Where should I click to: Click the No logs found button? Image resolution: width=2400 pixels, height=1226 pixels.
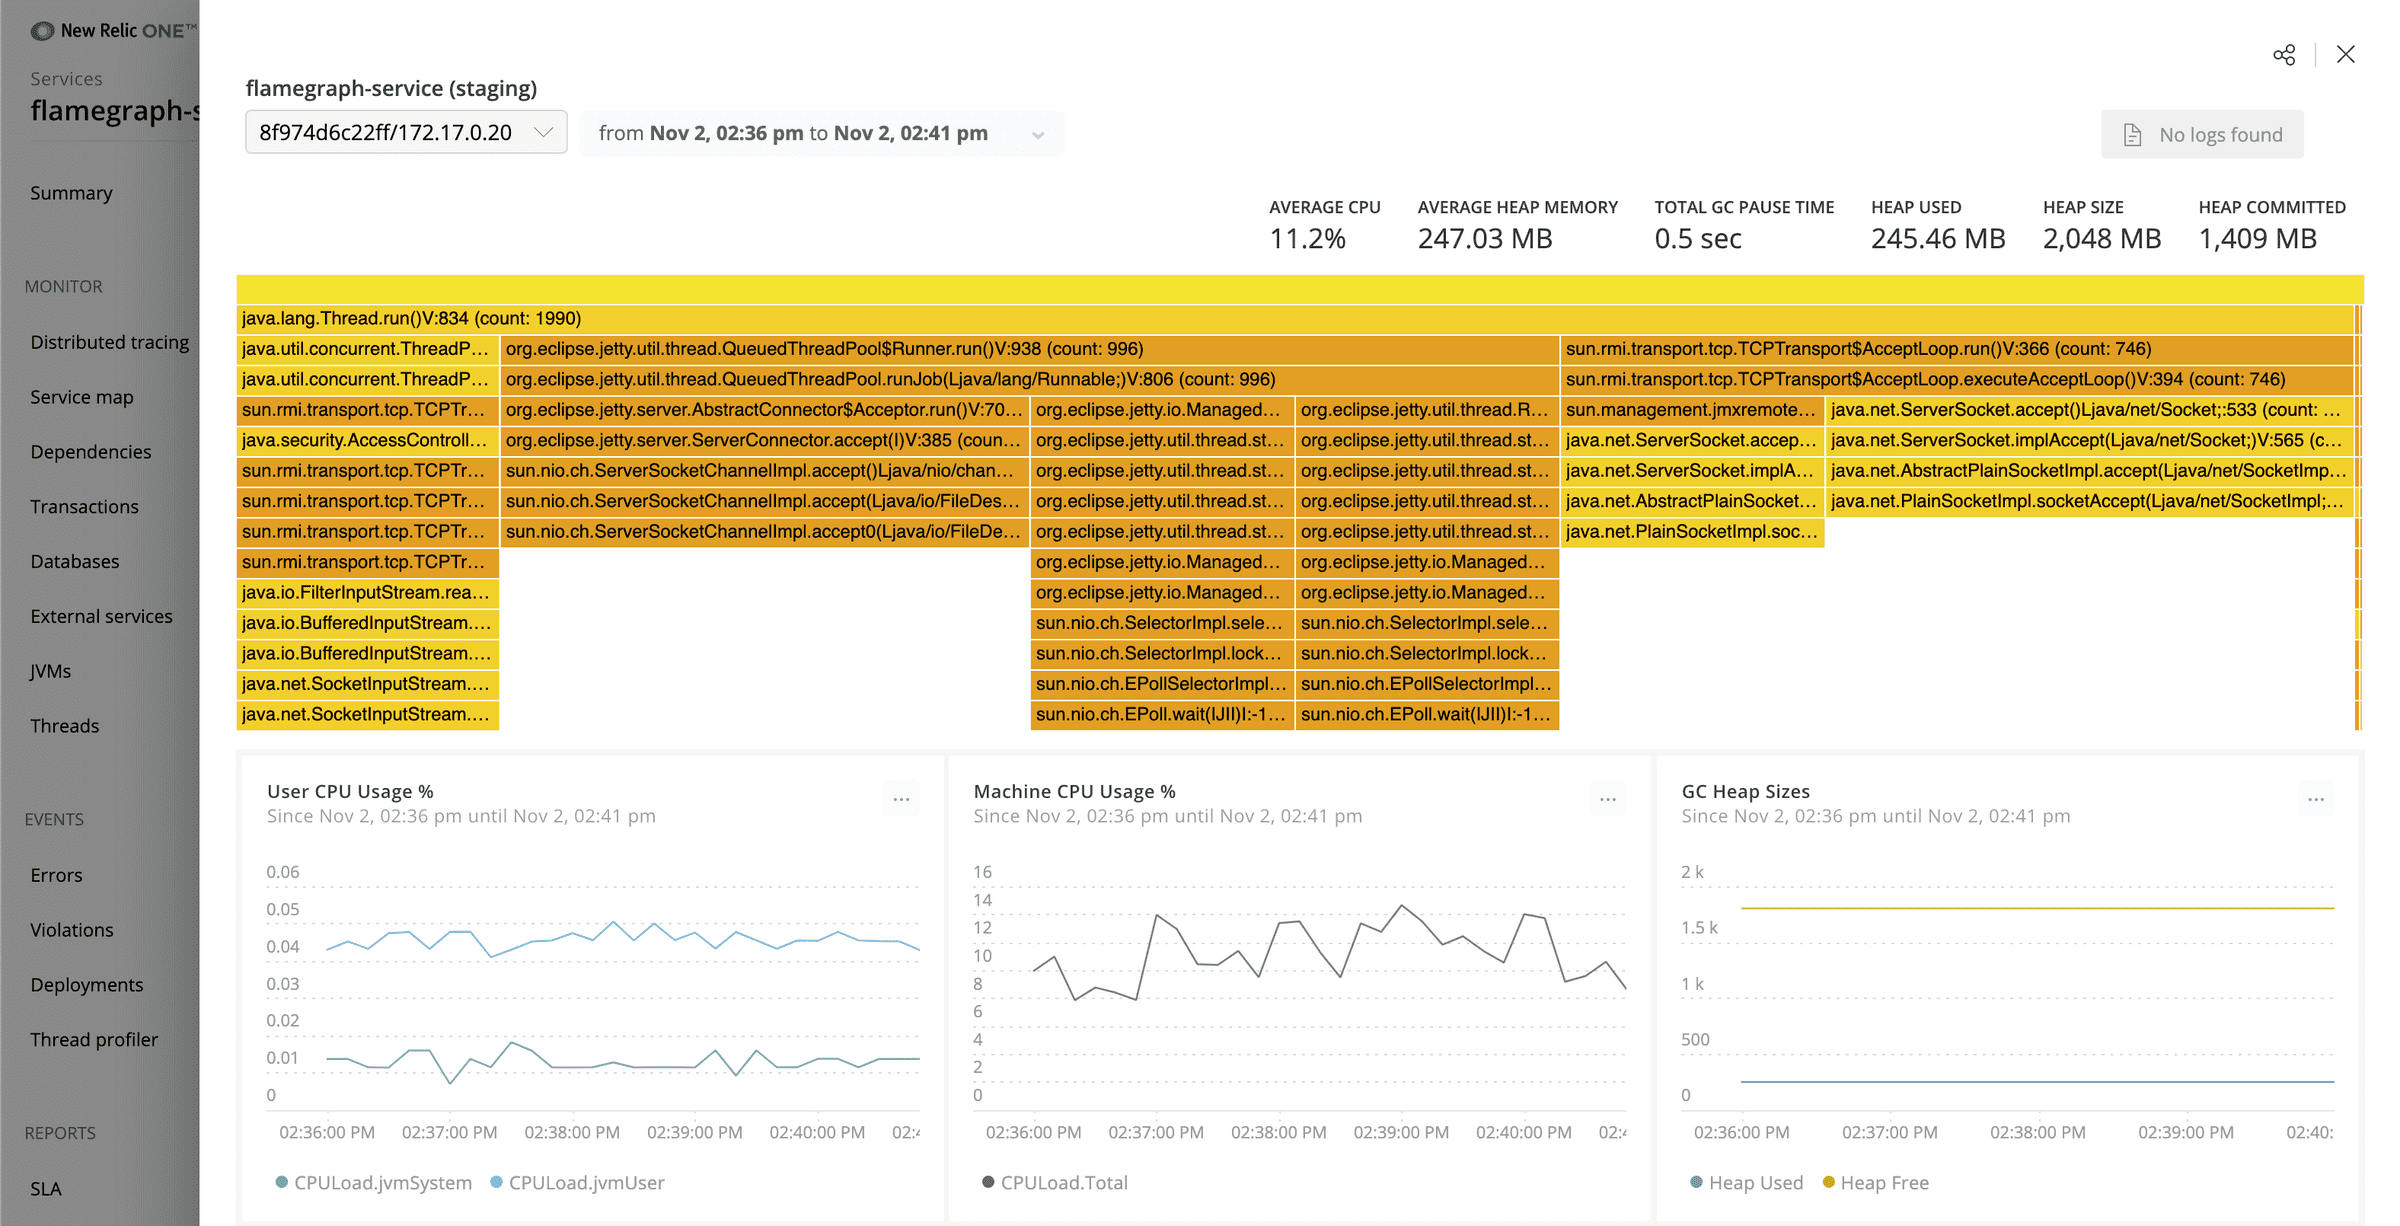point(2202,135)
